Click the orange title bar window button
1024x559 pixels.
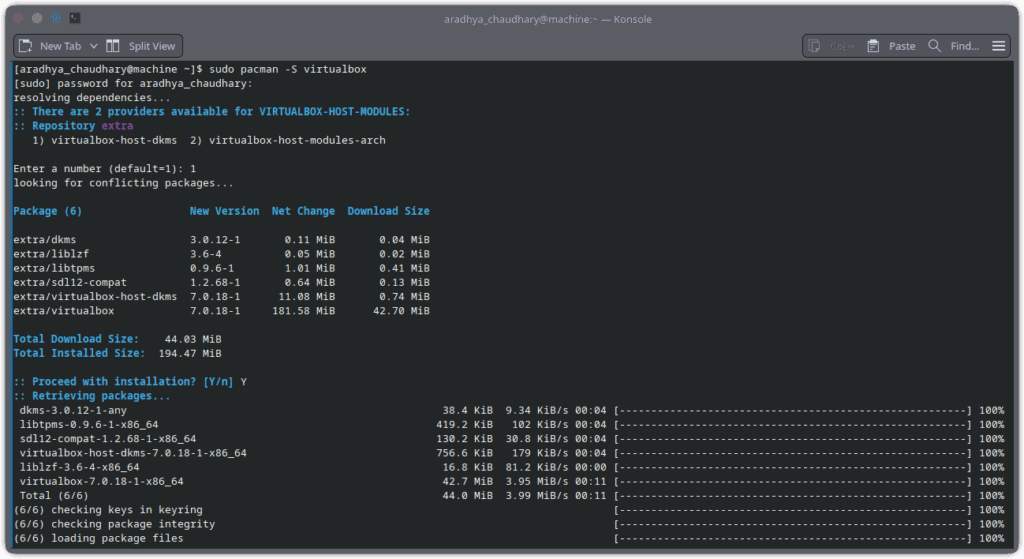pos(37,18)
